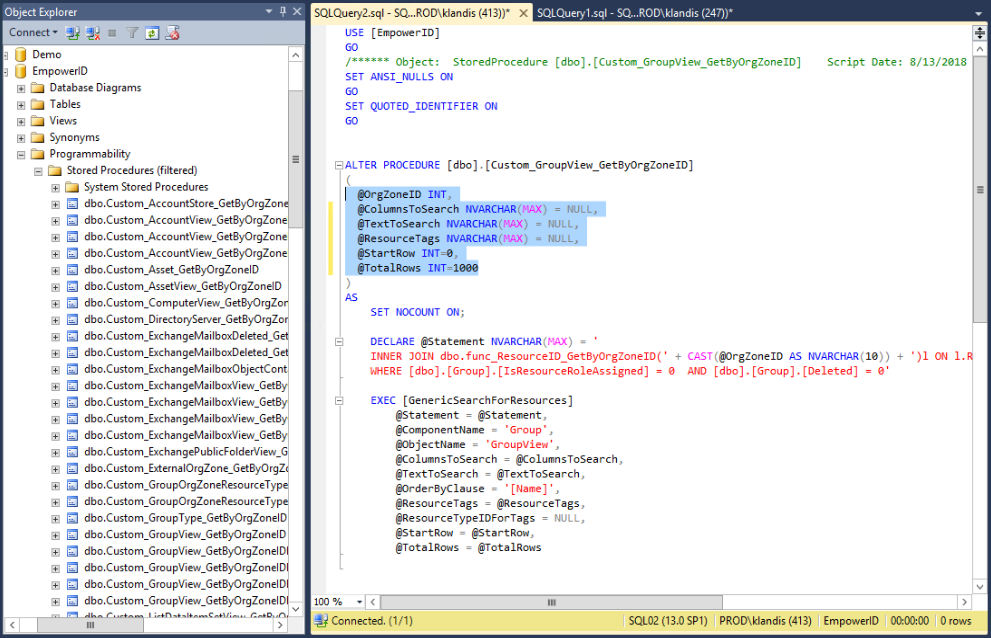Image resolution: width=991 pixels, height=638 pixels.
Task: Click the EmpowerID database icon
Action: pyautogui.click(x=21, y=71)
